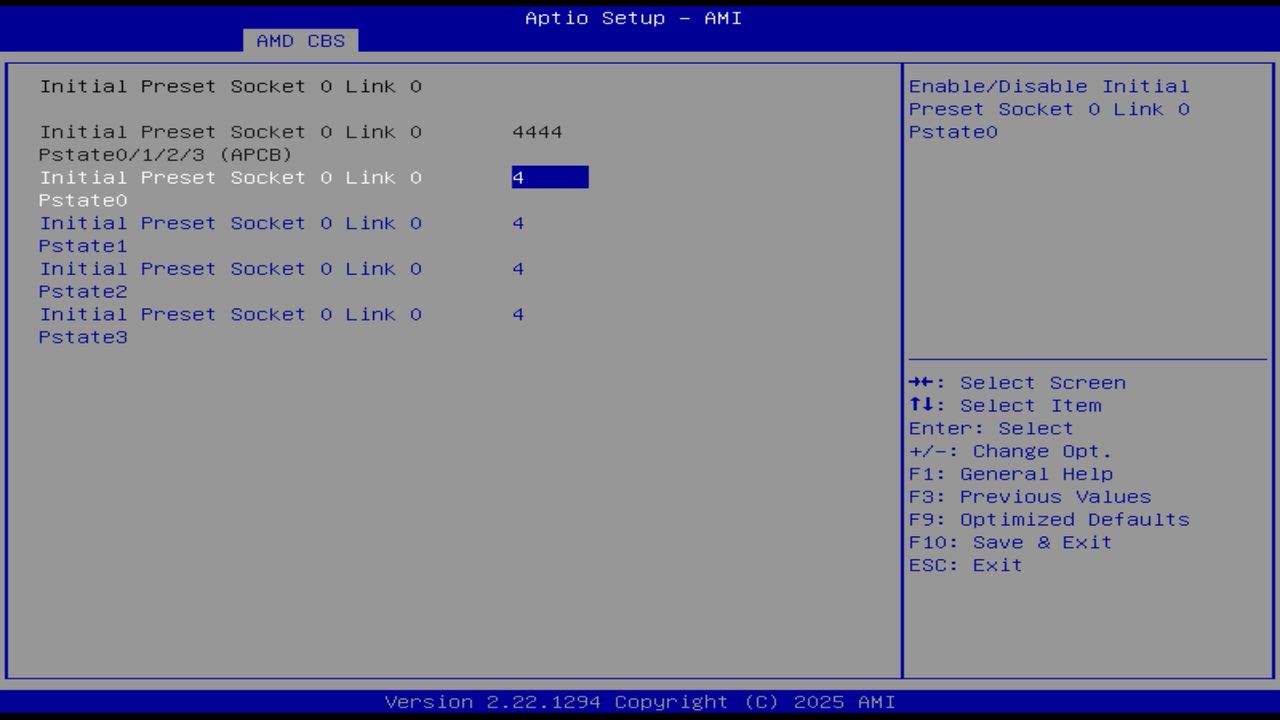The image size is (1280, 720).
Task: Click the highlighted Pstate0 value box
Action: [x=549, y=177]
